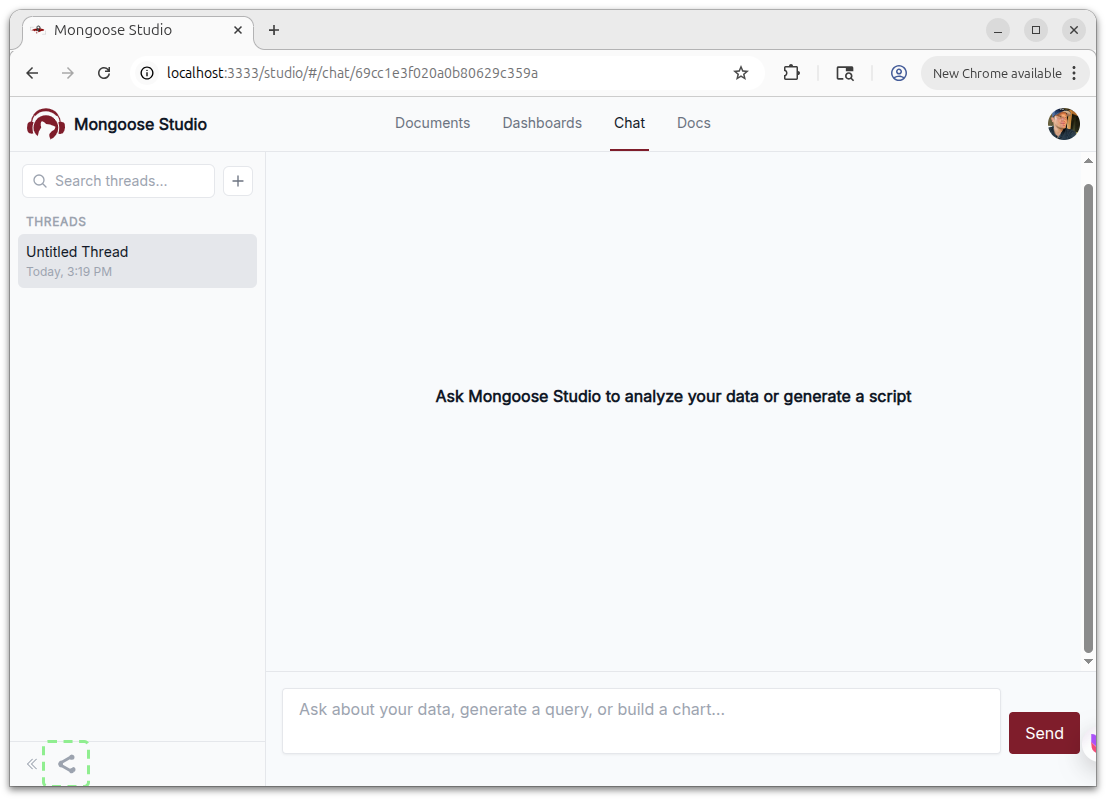1106x799 pixels.
Task: Click the Mongoose Studio logo icon
Action: click(x=46, y=124)
